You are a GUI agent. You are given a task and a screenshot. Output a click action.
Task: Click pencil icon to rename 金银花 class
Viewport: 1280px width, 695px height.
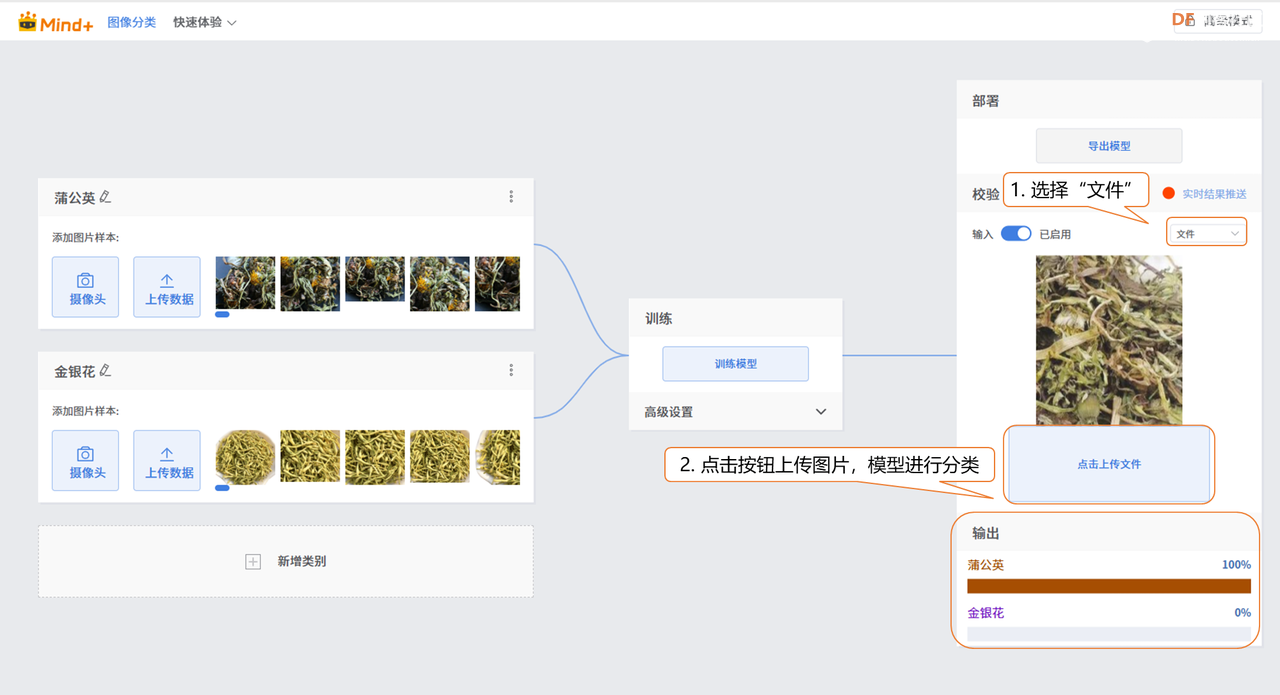[105, 370]
